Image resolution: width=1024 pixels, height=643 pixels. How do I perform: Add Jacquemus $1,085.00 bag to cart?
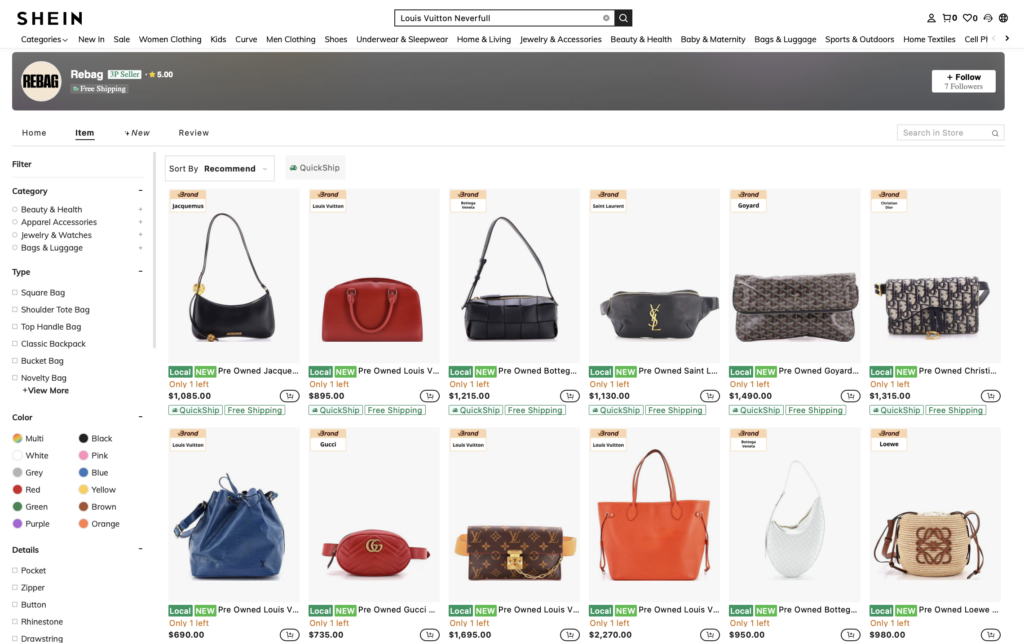coord(289,396)
